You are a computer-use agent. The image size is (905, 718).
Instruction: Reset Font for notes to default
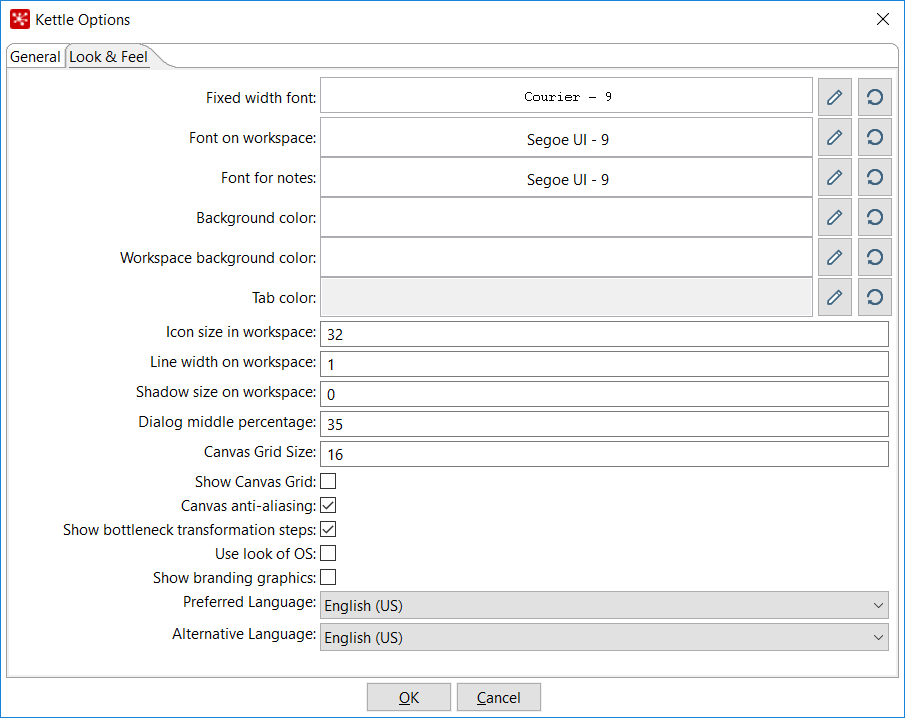click(874, 177)
